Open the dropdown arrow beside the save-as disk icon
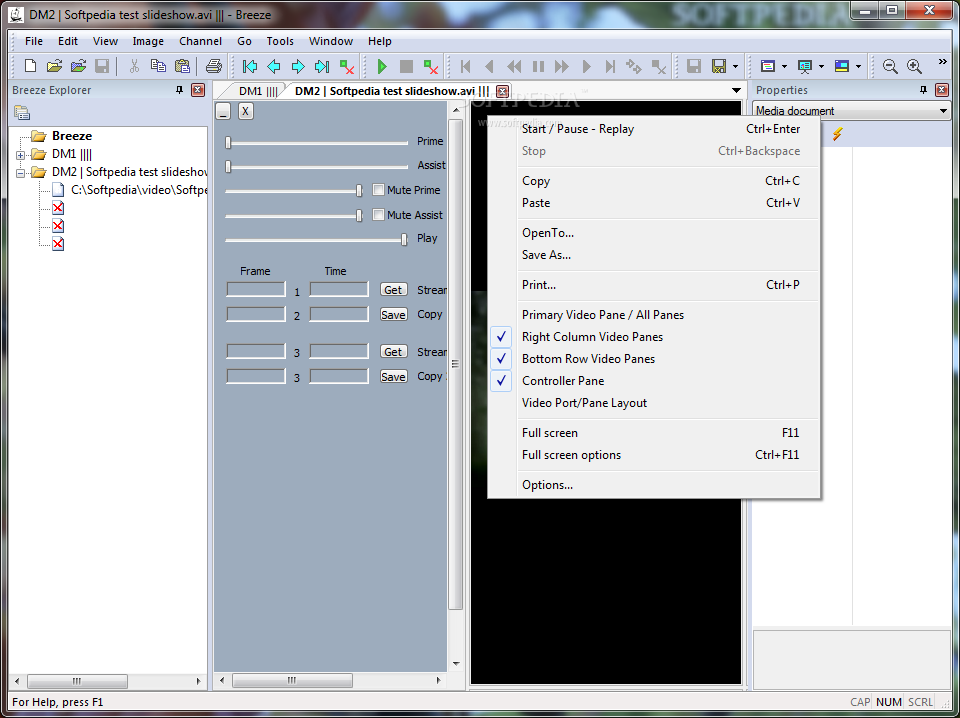This screenshot has height=718, width=960. point(735,66)
